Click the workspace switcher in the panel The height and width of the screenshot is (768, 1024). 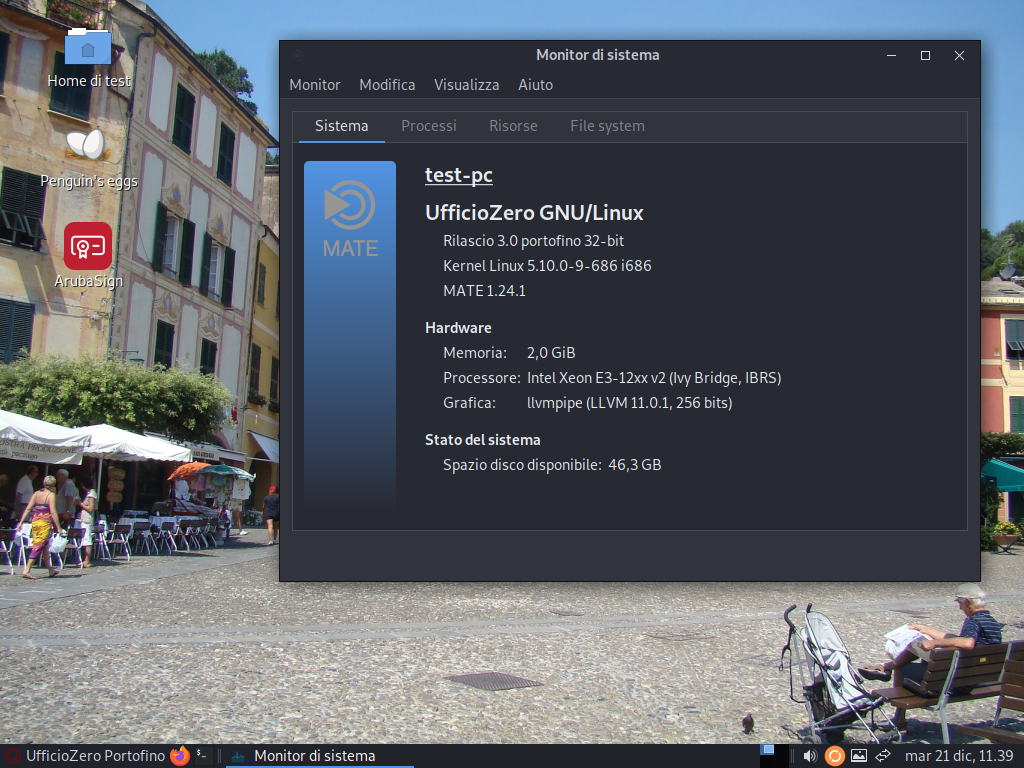(775, 756)
